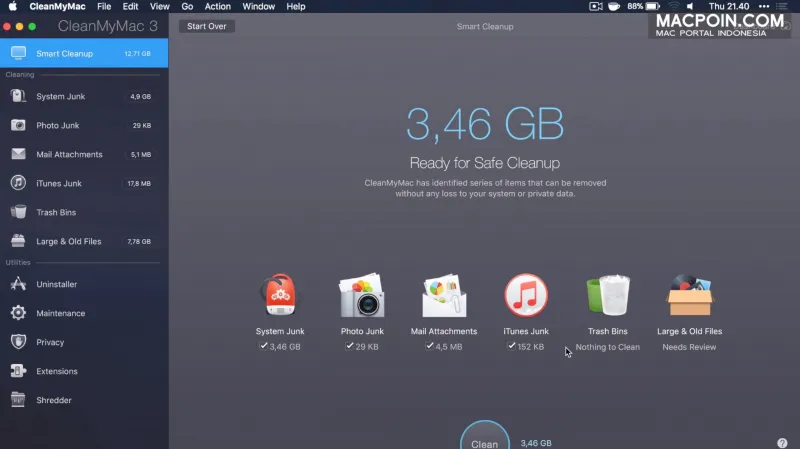Click the round Clean button
The height and width of the screenshot is (449, 800).
point(485,435)
